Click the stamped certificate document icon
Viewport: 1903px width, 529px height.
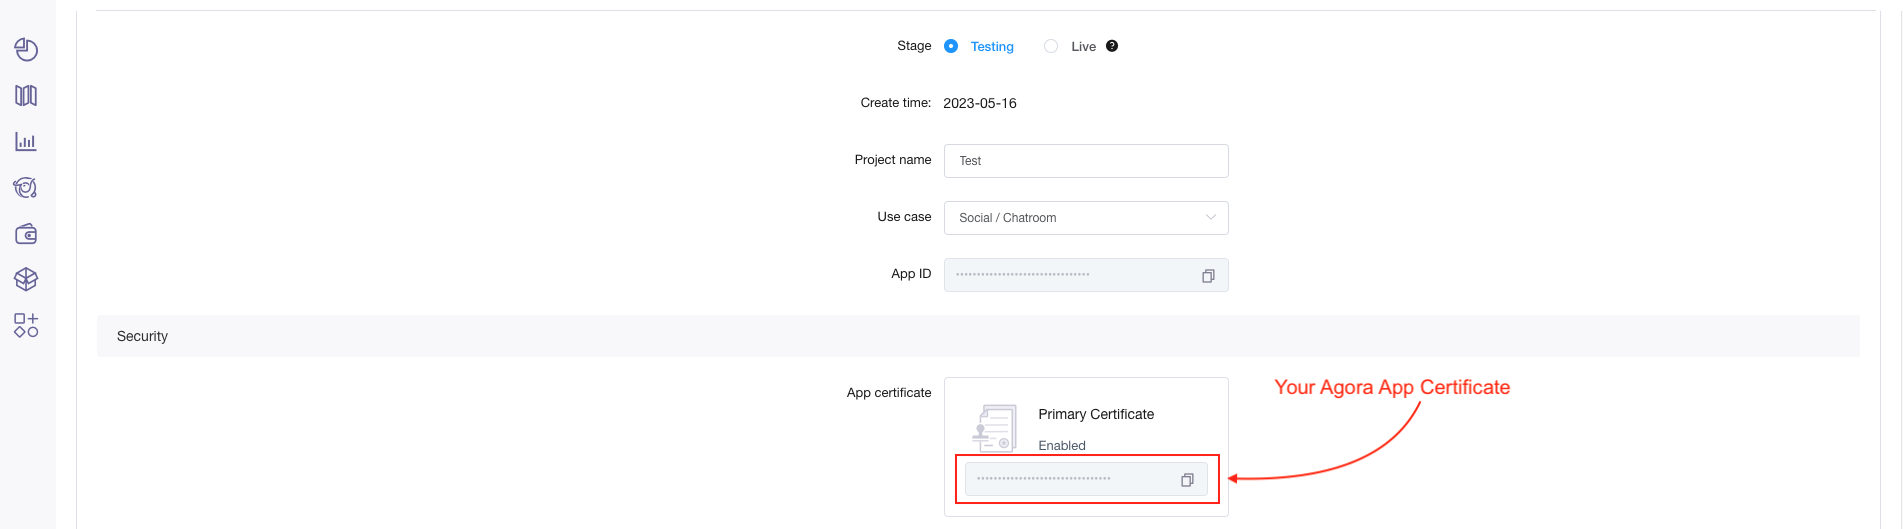tap(994, 428)
